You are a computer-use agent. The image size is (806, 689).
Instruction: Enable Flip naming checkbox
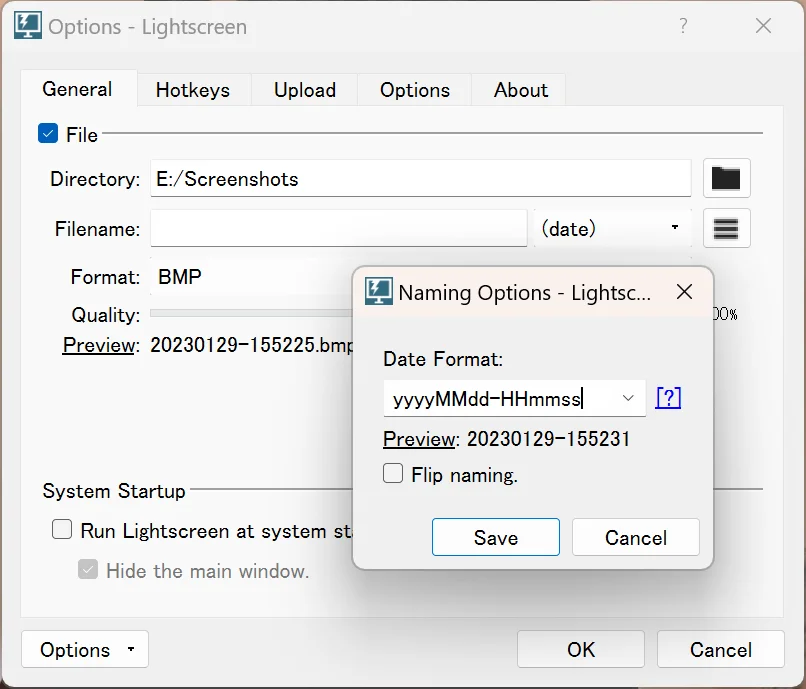(x=393, y=473)
